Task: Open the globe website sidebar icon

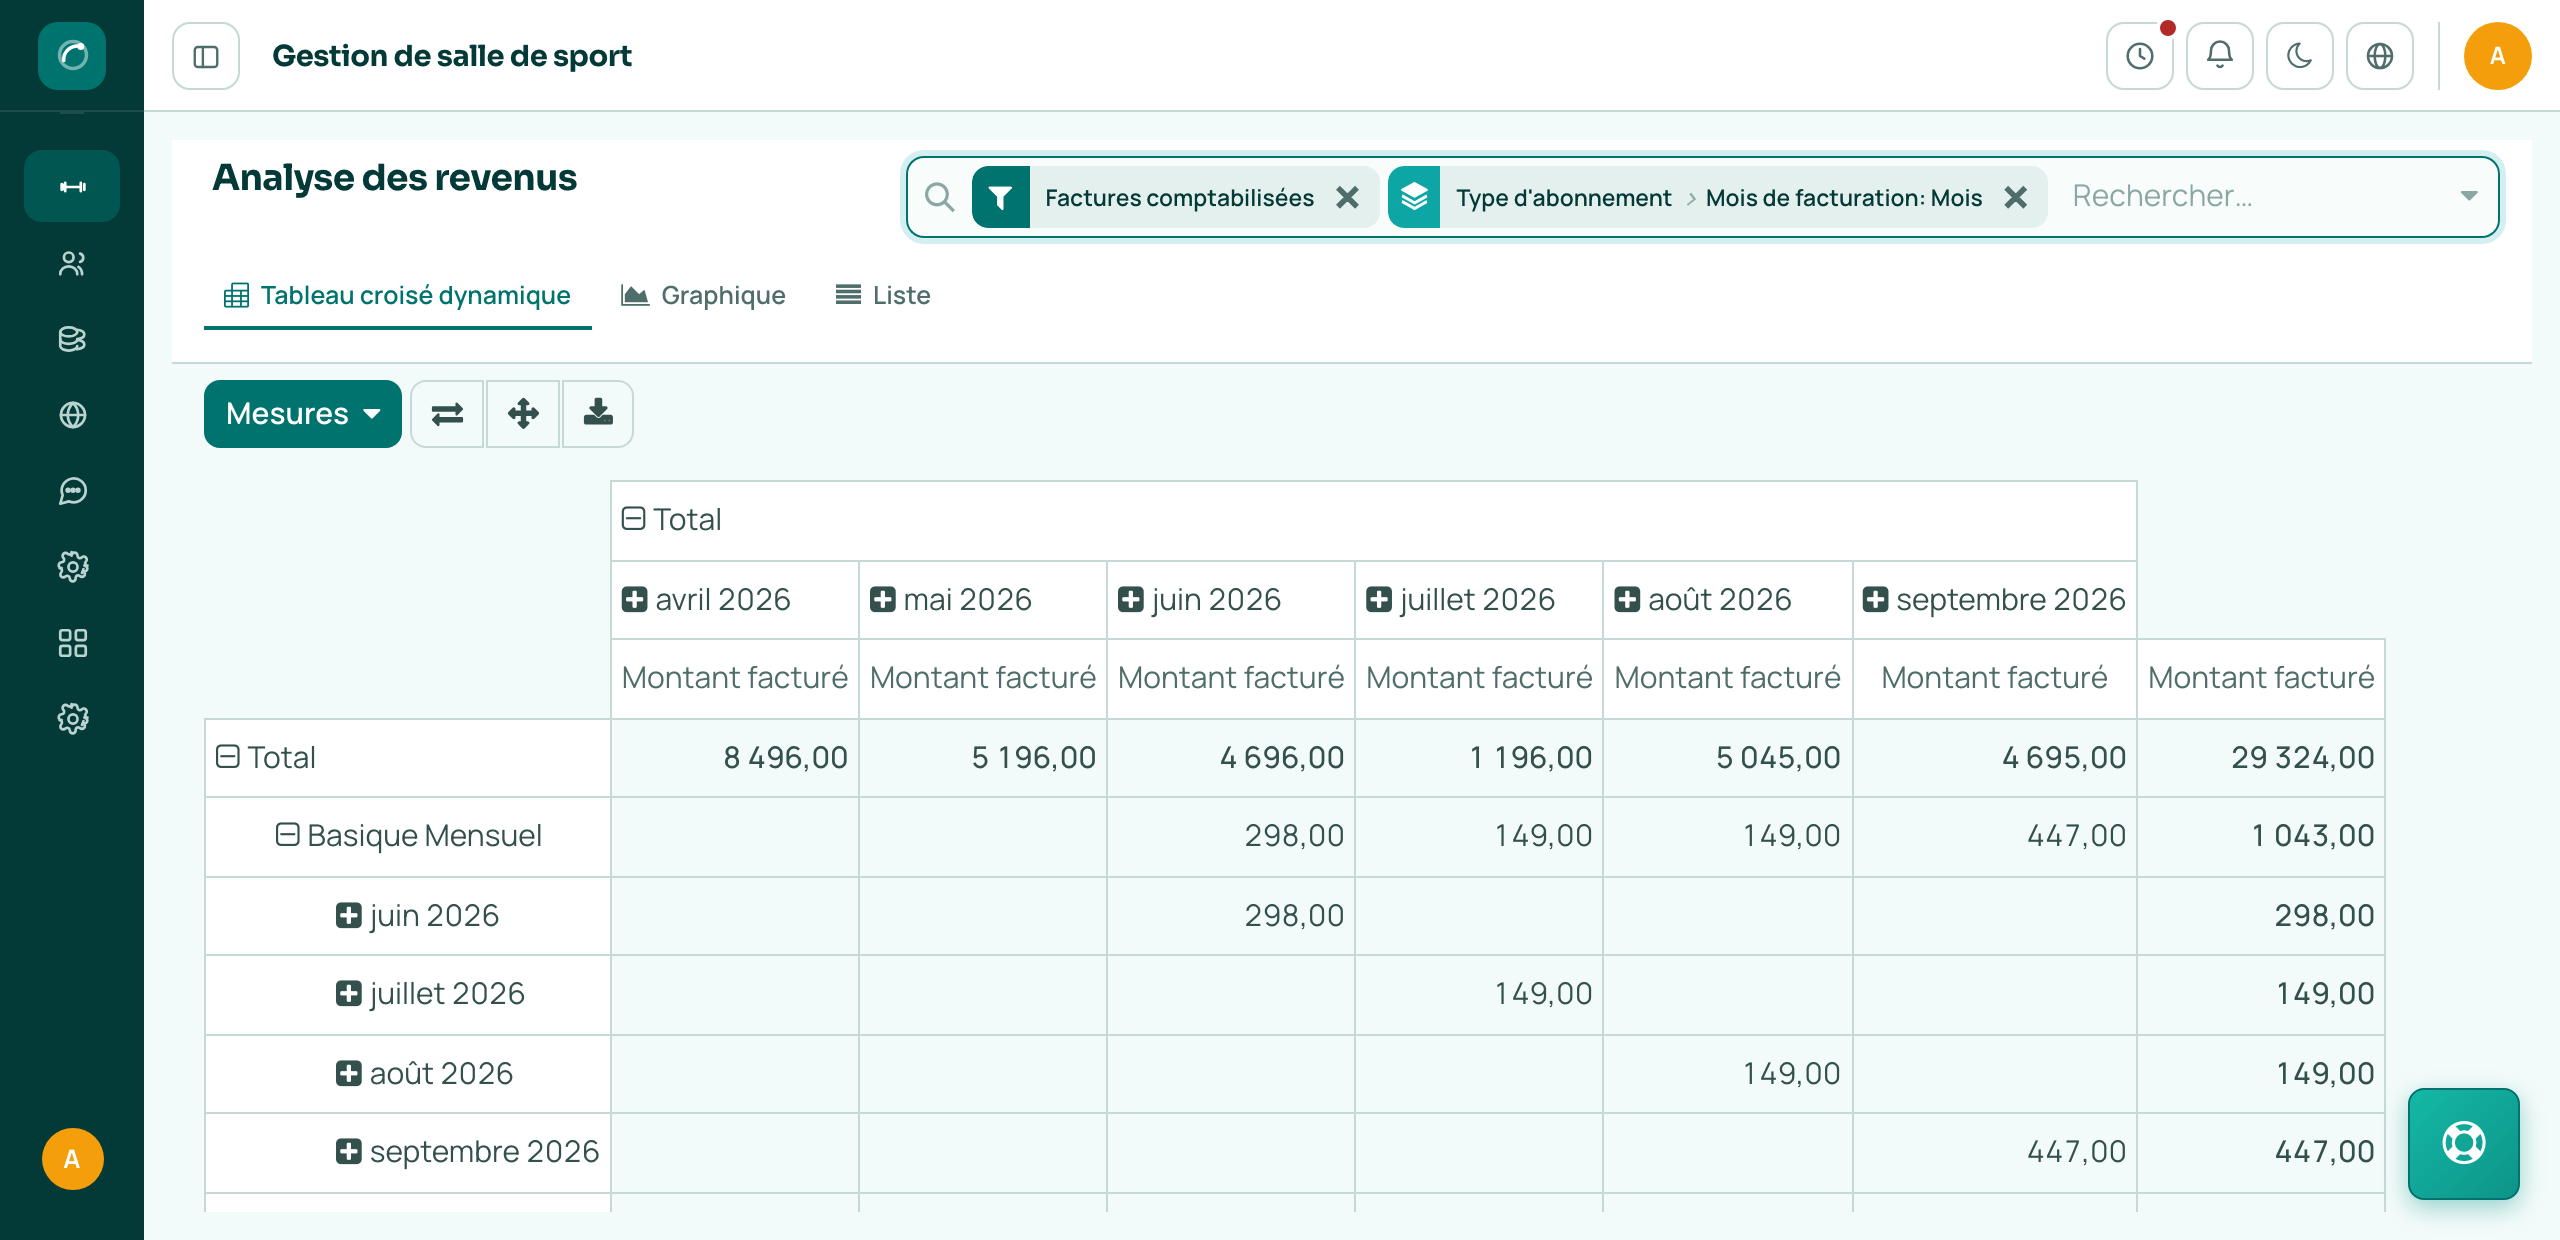Action: tap(72, 415)
